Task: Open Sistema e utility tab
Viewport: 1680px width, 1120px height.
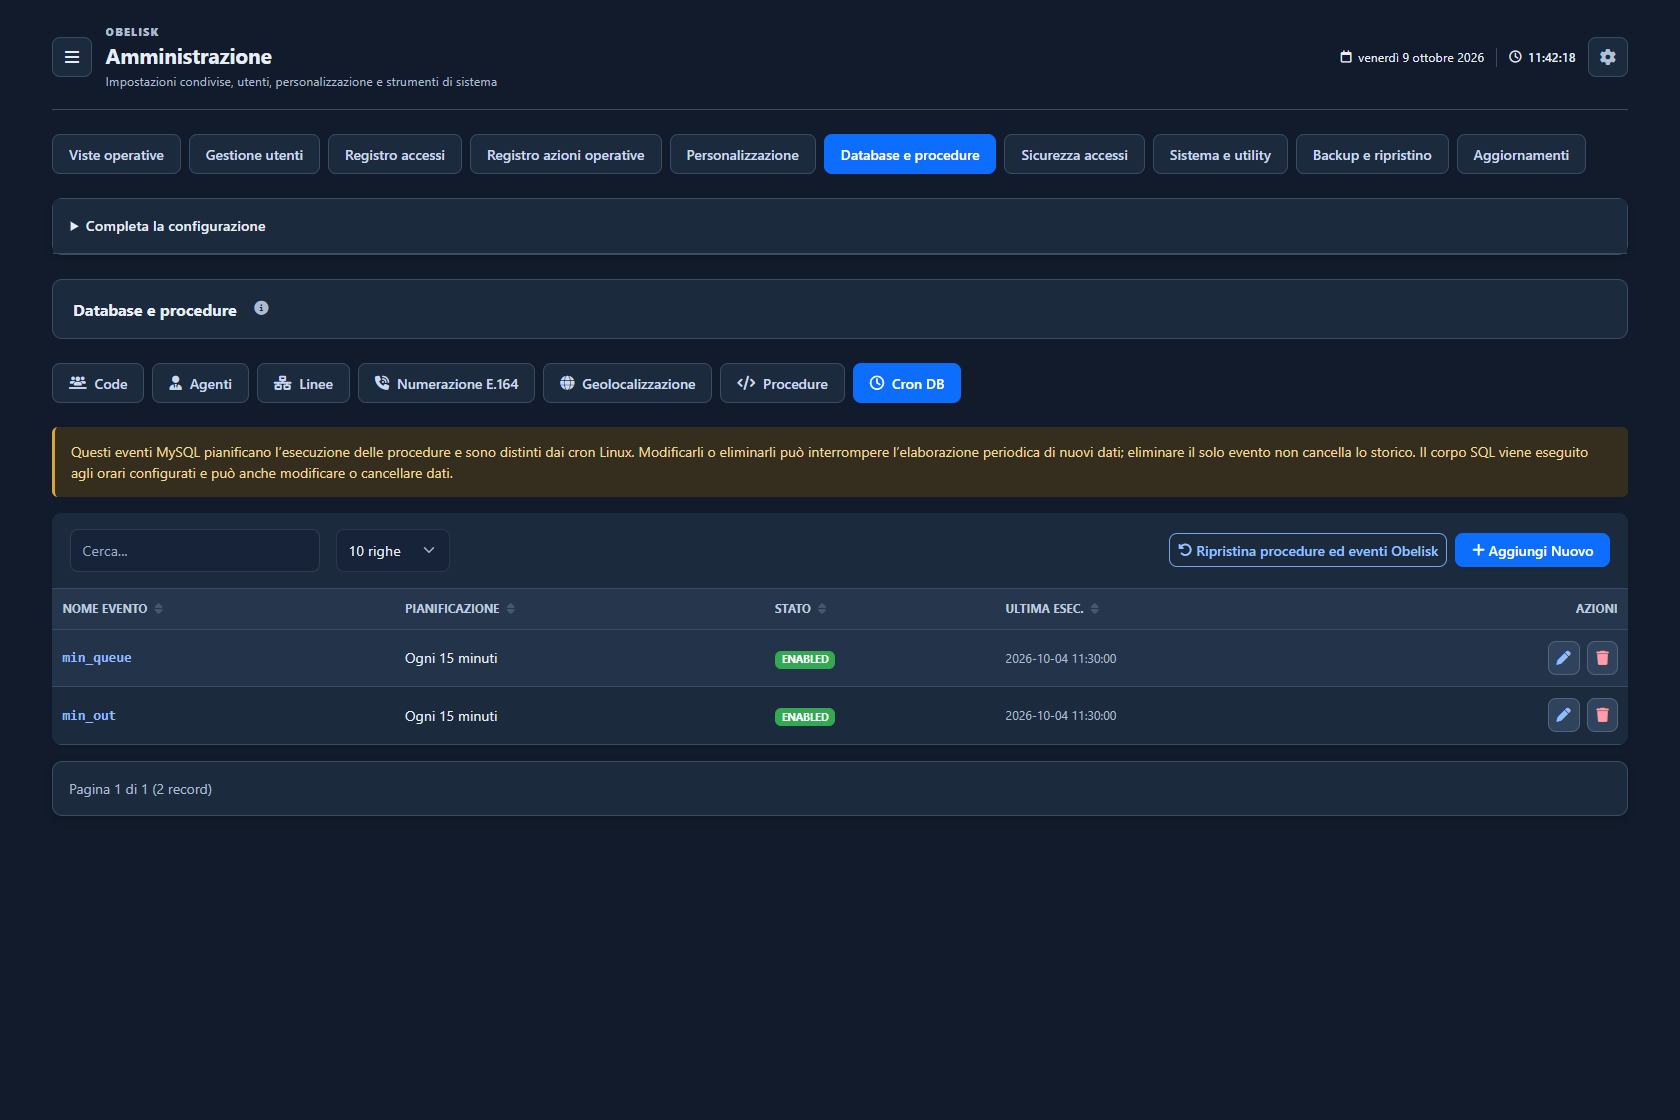Action: (x=1220, y=154)
